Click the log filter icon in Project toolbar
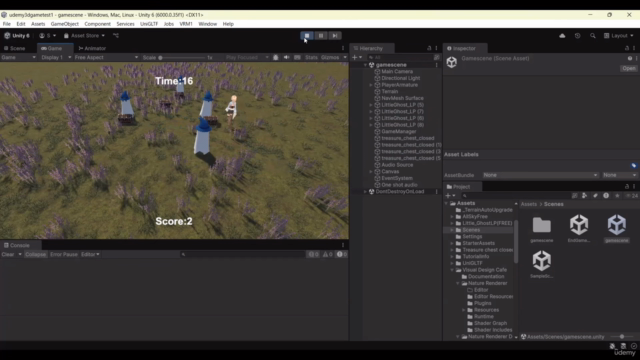The height and width of the screenshot is (360, 640). coord(606,196)
